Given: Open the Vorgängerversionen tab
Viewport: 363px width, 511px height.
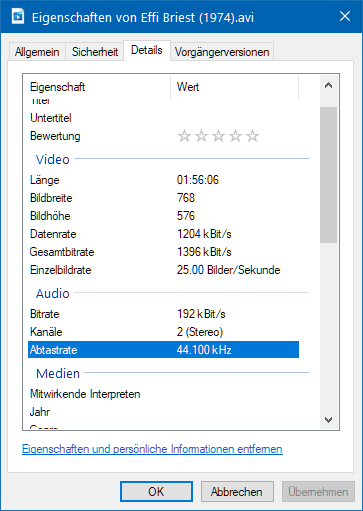Looking at the screenshot, I should coord(222,52).
